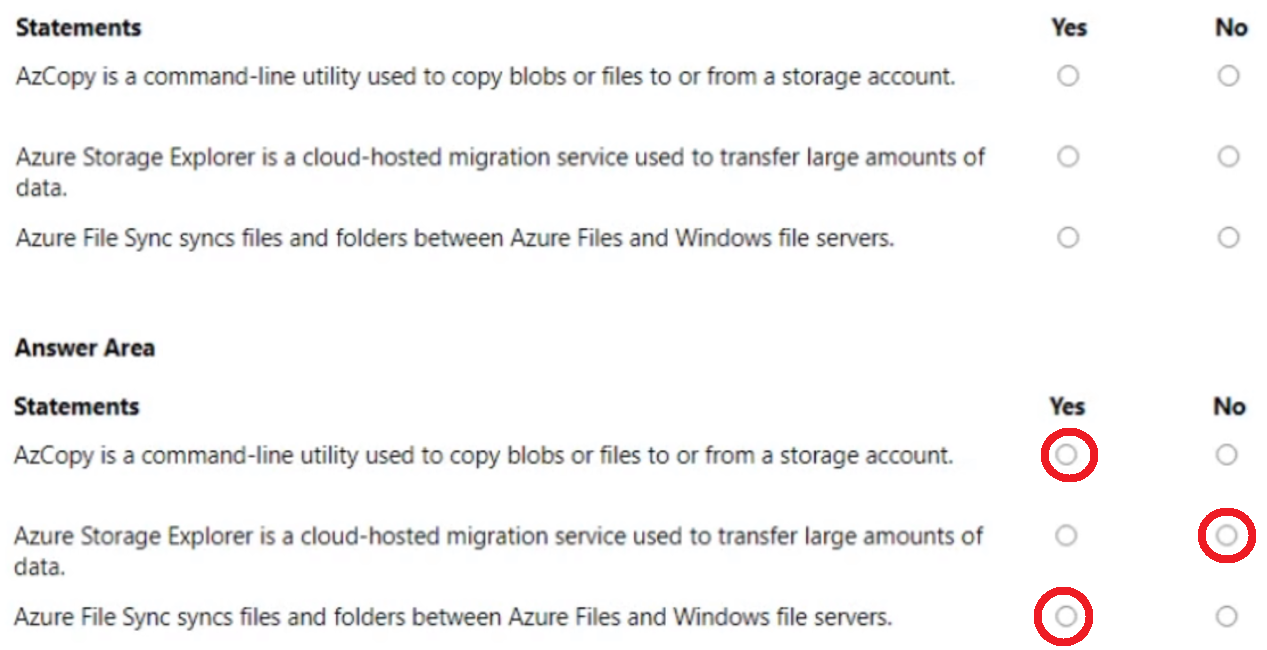The width and height of the screenshot is (1267, 650).
Task: Click the Yes header in Answer Area
Action: pyautogui.click(x=1067, y=406)
